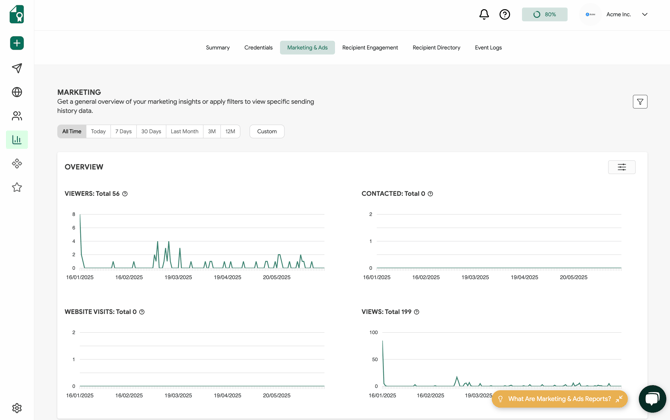The height and width of the screenshot is (420, 670).
Task: Open the live chat bubble widget
Action: click(652, 398)
